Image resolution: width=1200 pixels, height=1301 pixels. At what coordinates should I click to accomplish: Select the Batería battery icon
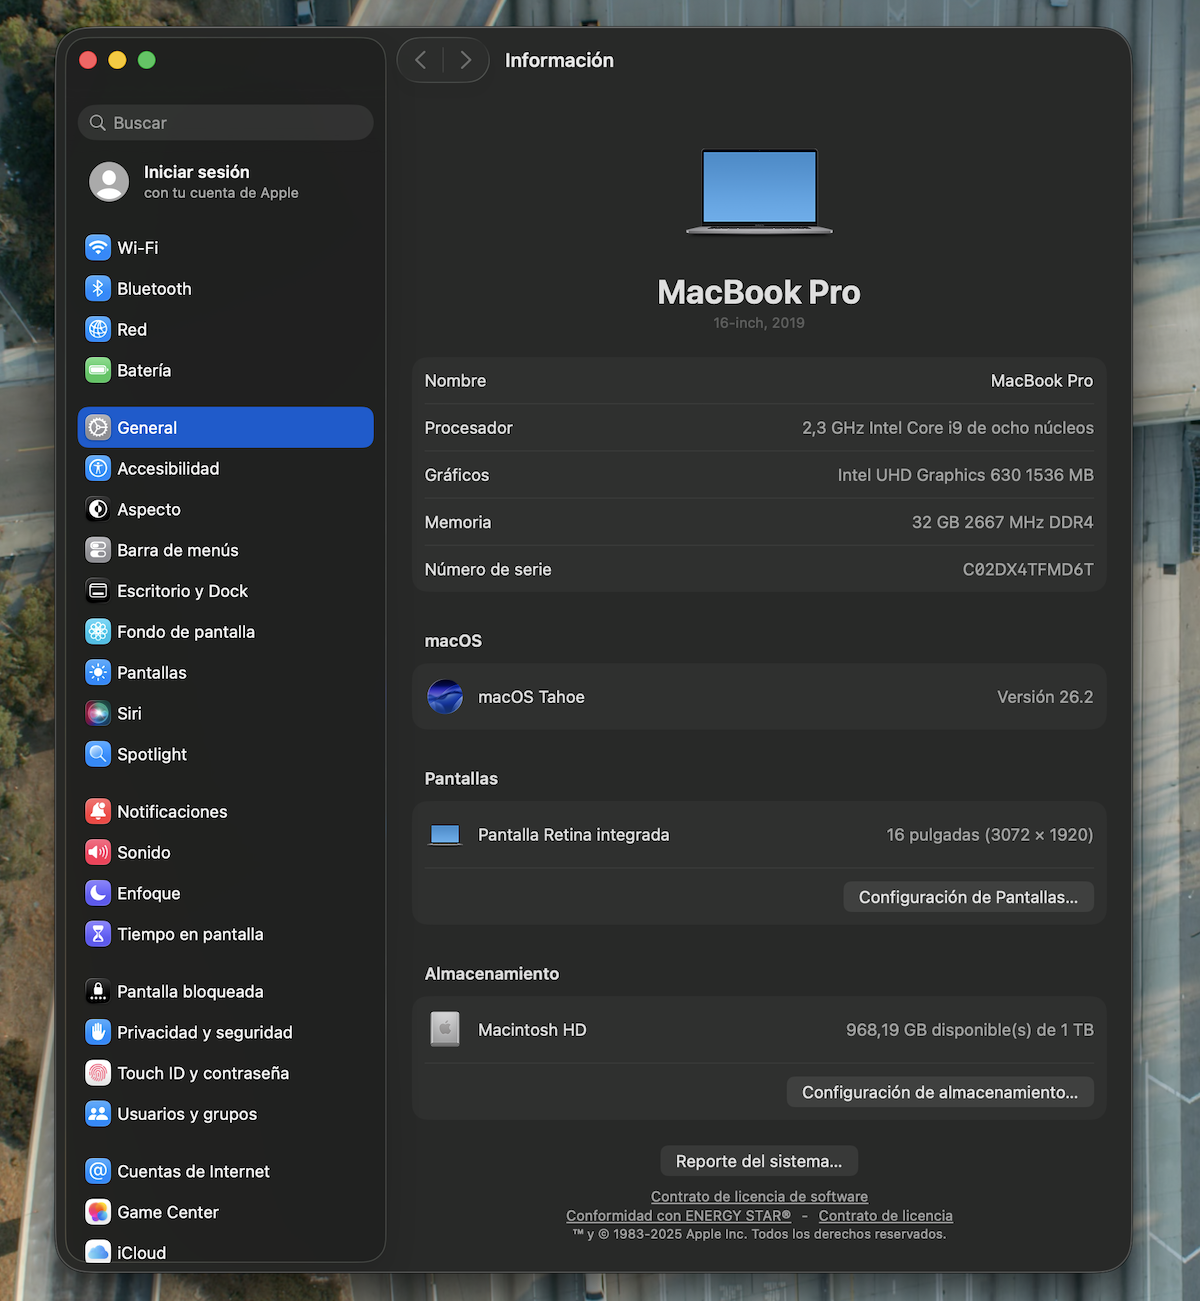pyautogui.click(x=98, y=370)
